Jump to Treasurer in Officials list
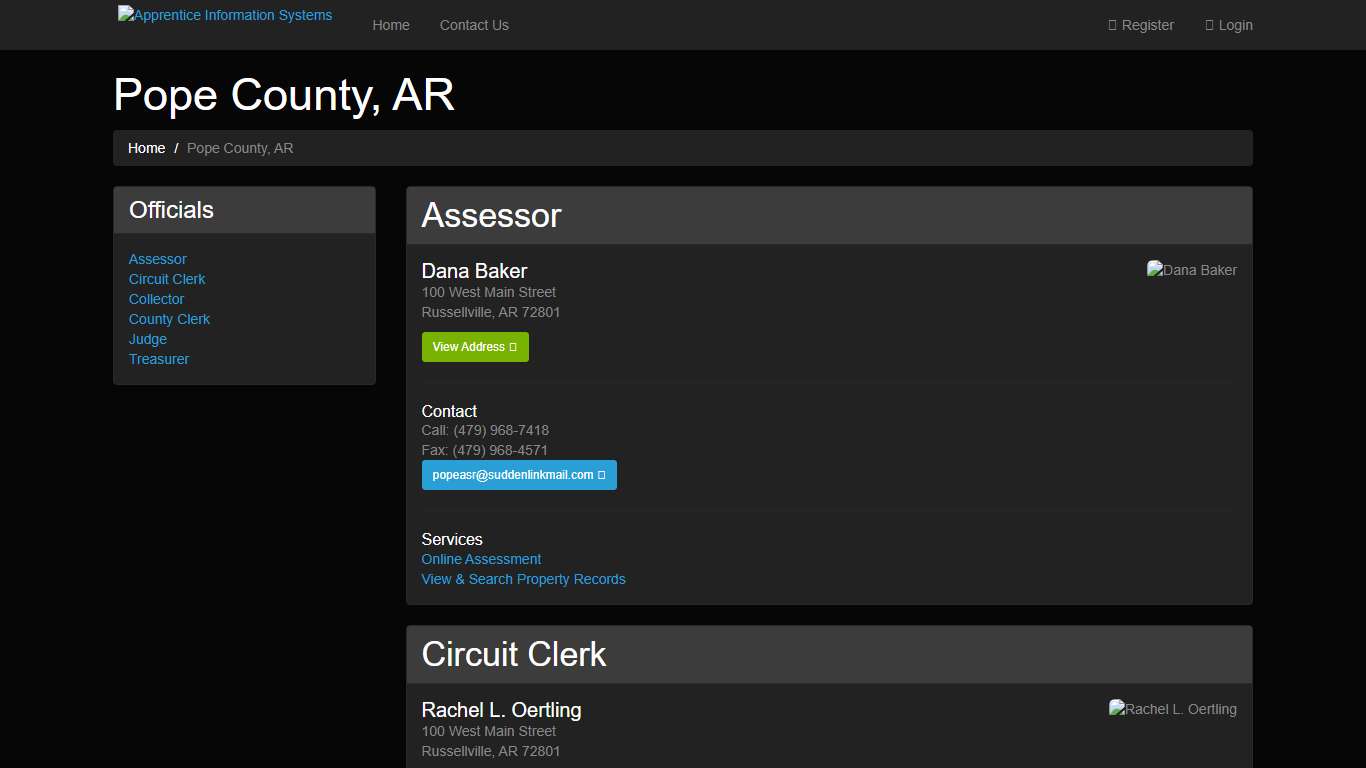The height and width of the screenshot is (768, 1366). pyautogui.click(x=159, y=359)
